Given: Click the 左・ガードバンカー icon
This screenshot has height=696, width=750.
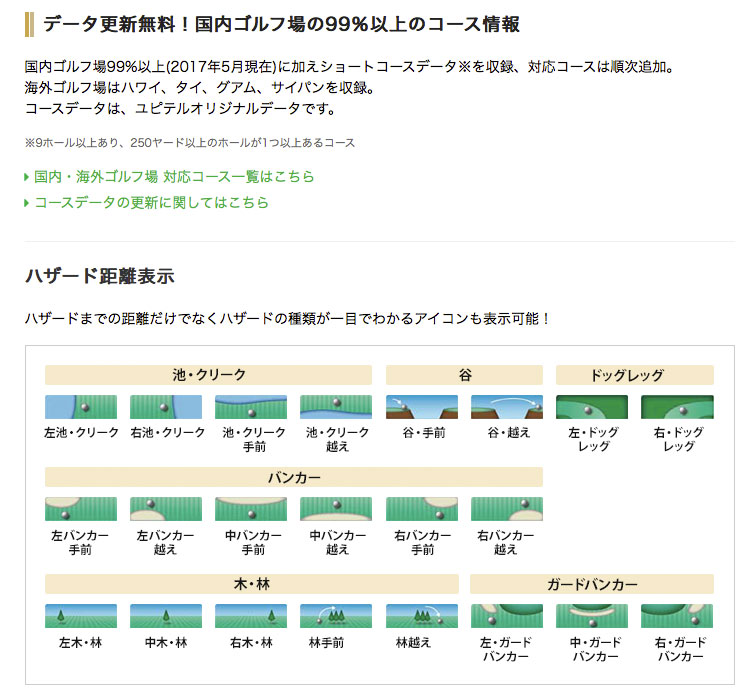Looking at the screenshot, I should (507, 616).
